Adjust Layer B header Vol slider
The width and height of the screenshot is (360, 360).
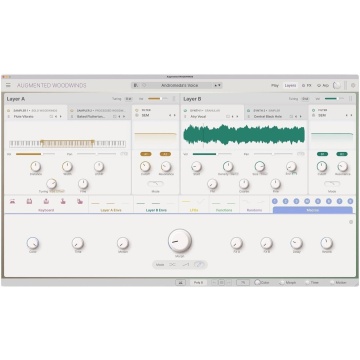[335, 99]
